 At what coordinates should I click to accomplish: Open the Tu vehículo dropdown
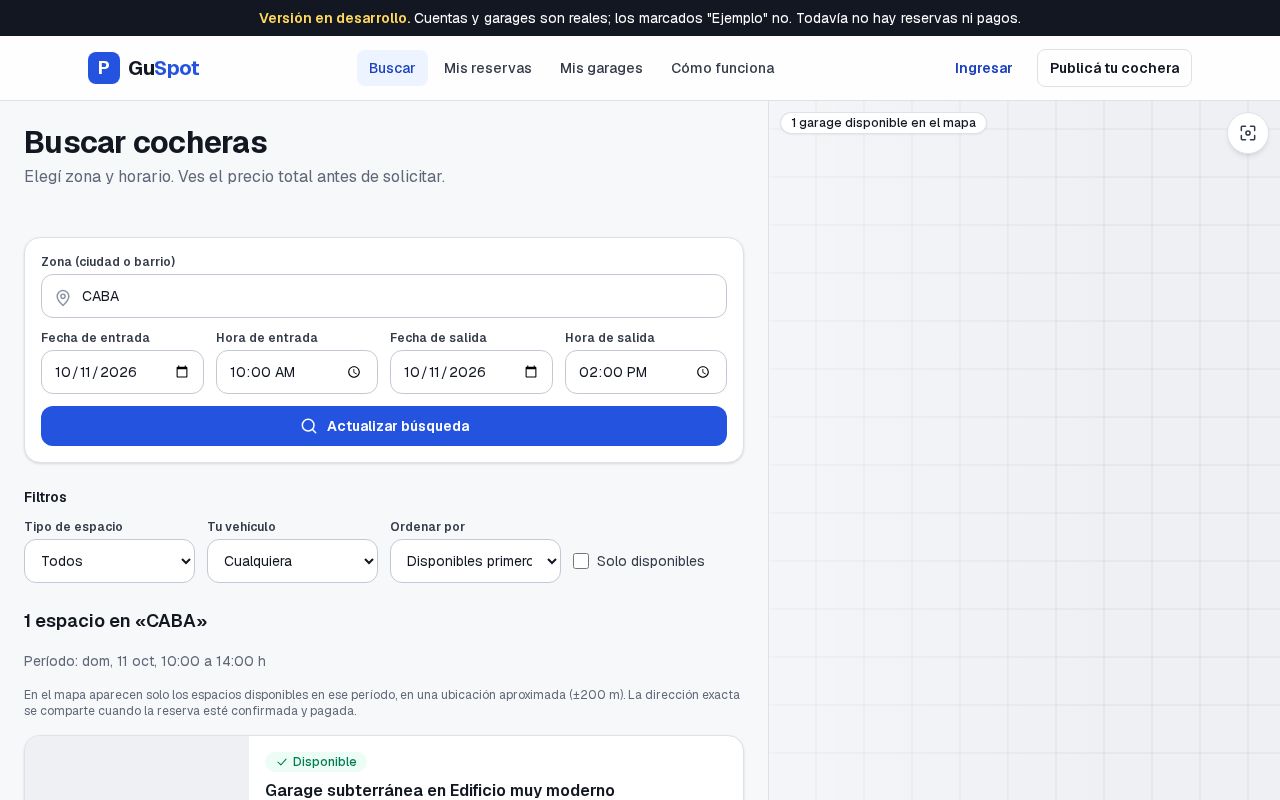[292, 561]
